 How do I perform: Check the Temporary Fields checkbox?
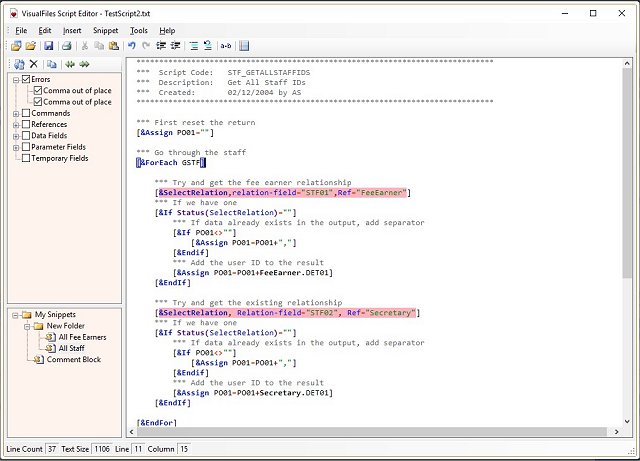(x=26, y=158)
